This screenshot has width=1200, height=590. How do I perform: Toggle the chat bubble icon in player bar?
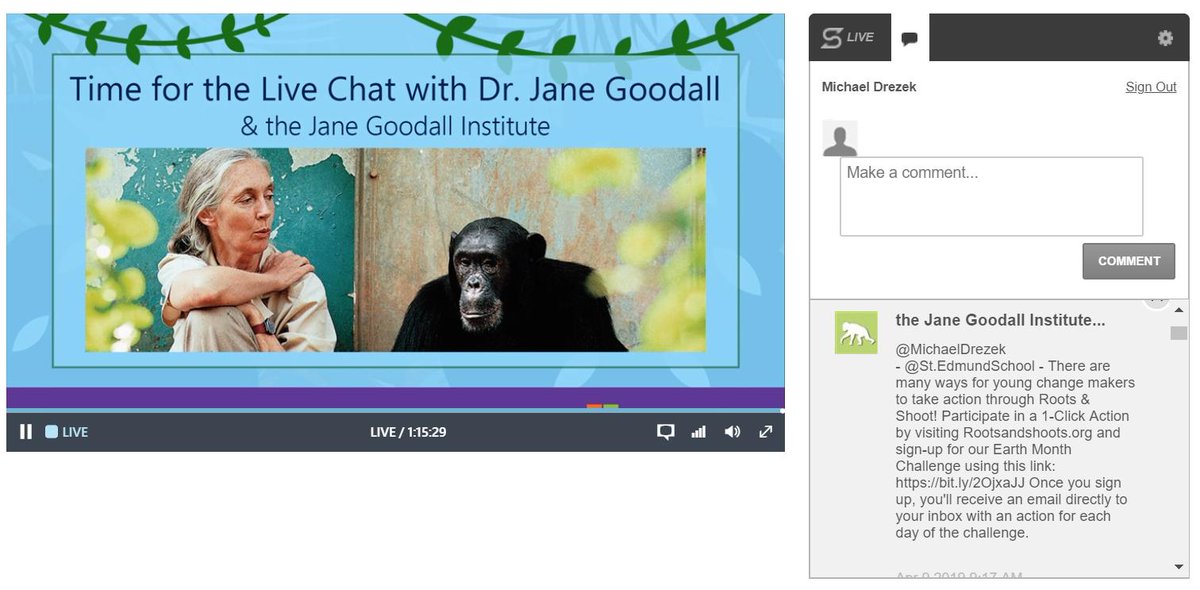665,432
